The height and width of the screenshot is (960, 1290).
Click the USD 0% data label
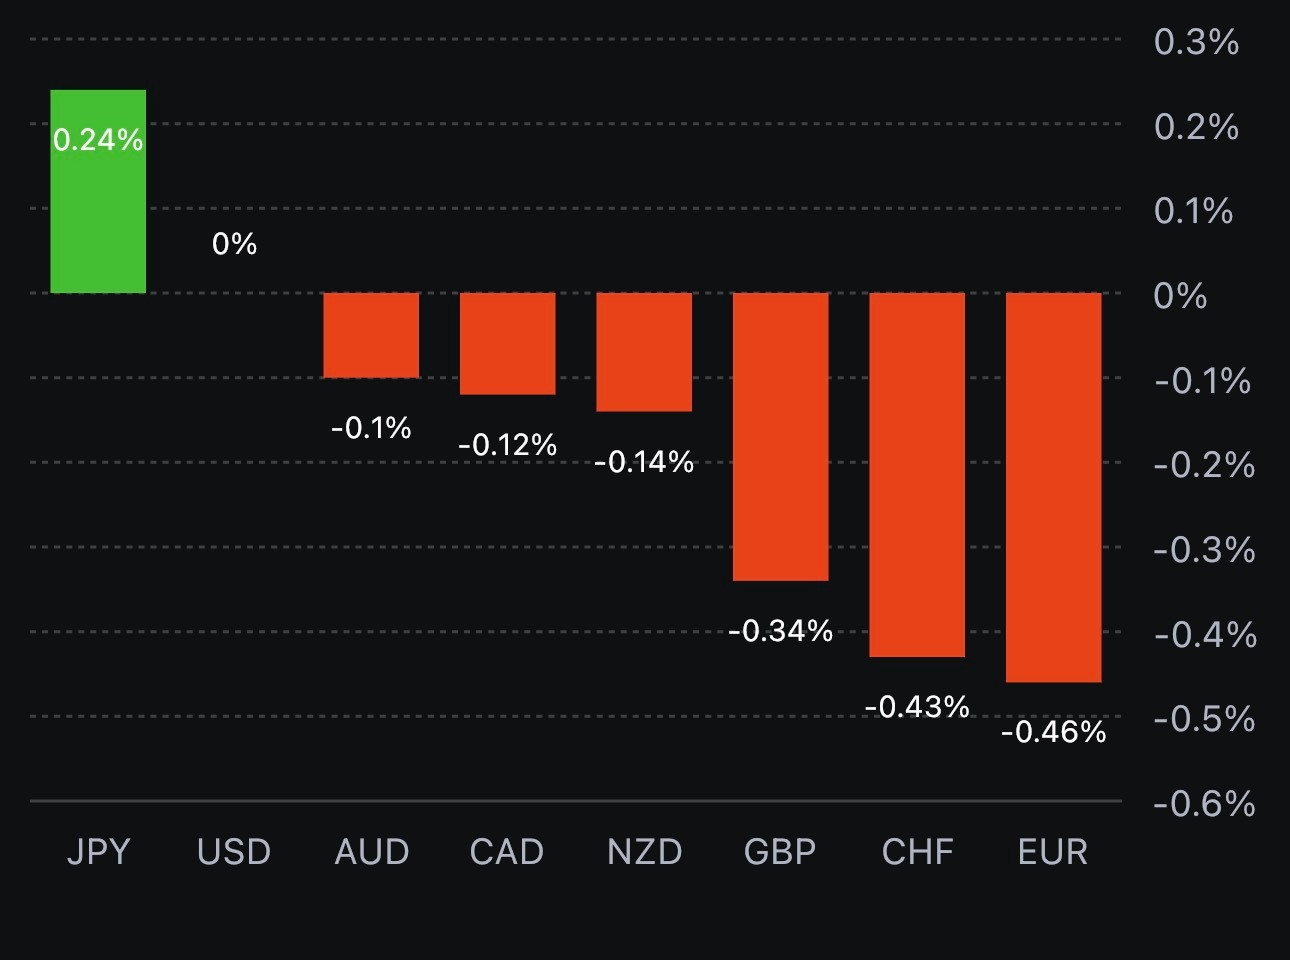(x=234, y=244)
